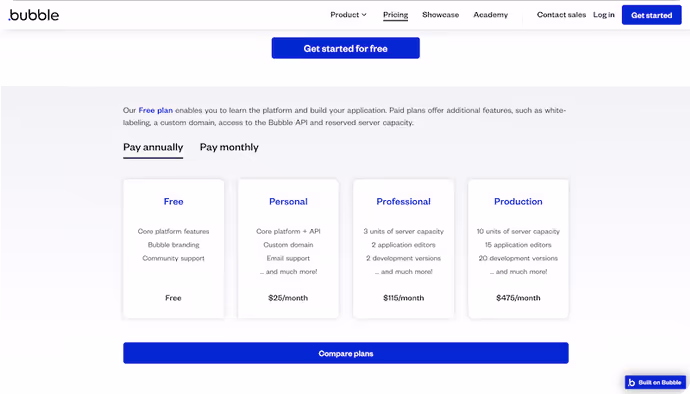Select the Pay annually tab
Viewport: 690px width, 394px height.
[153, 147]
